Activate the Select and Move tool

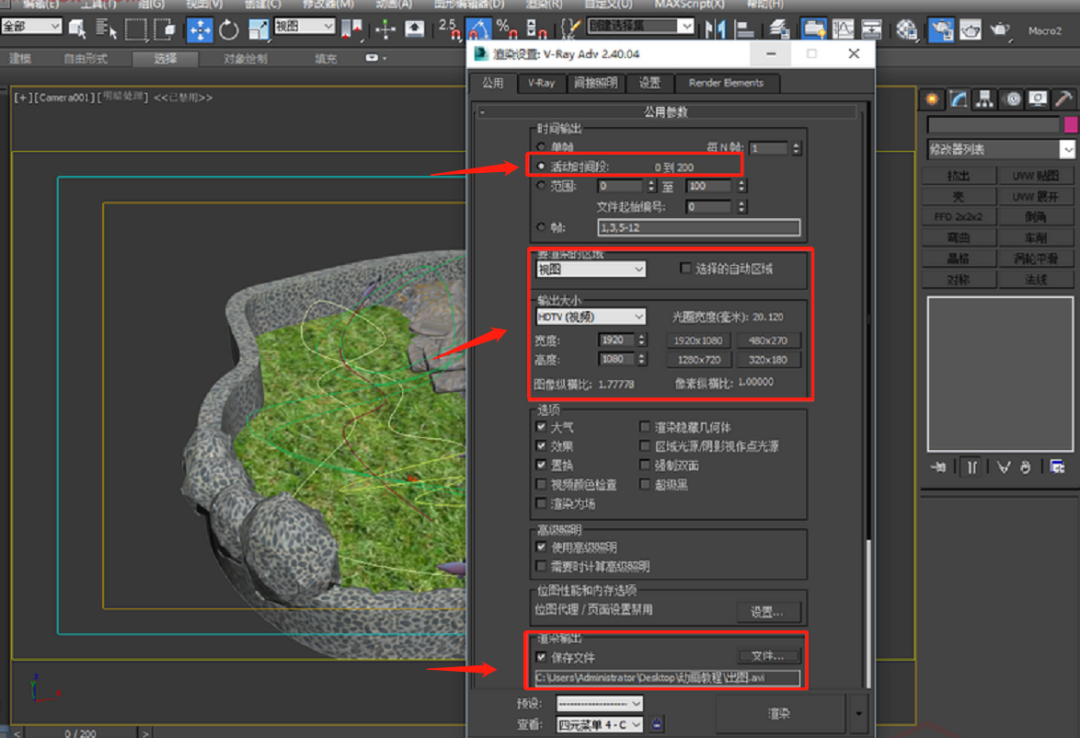pos(200,30)
